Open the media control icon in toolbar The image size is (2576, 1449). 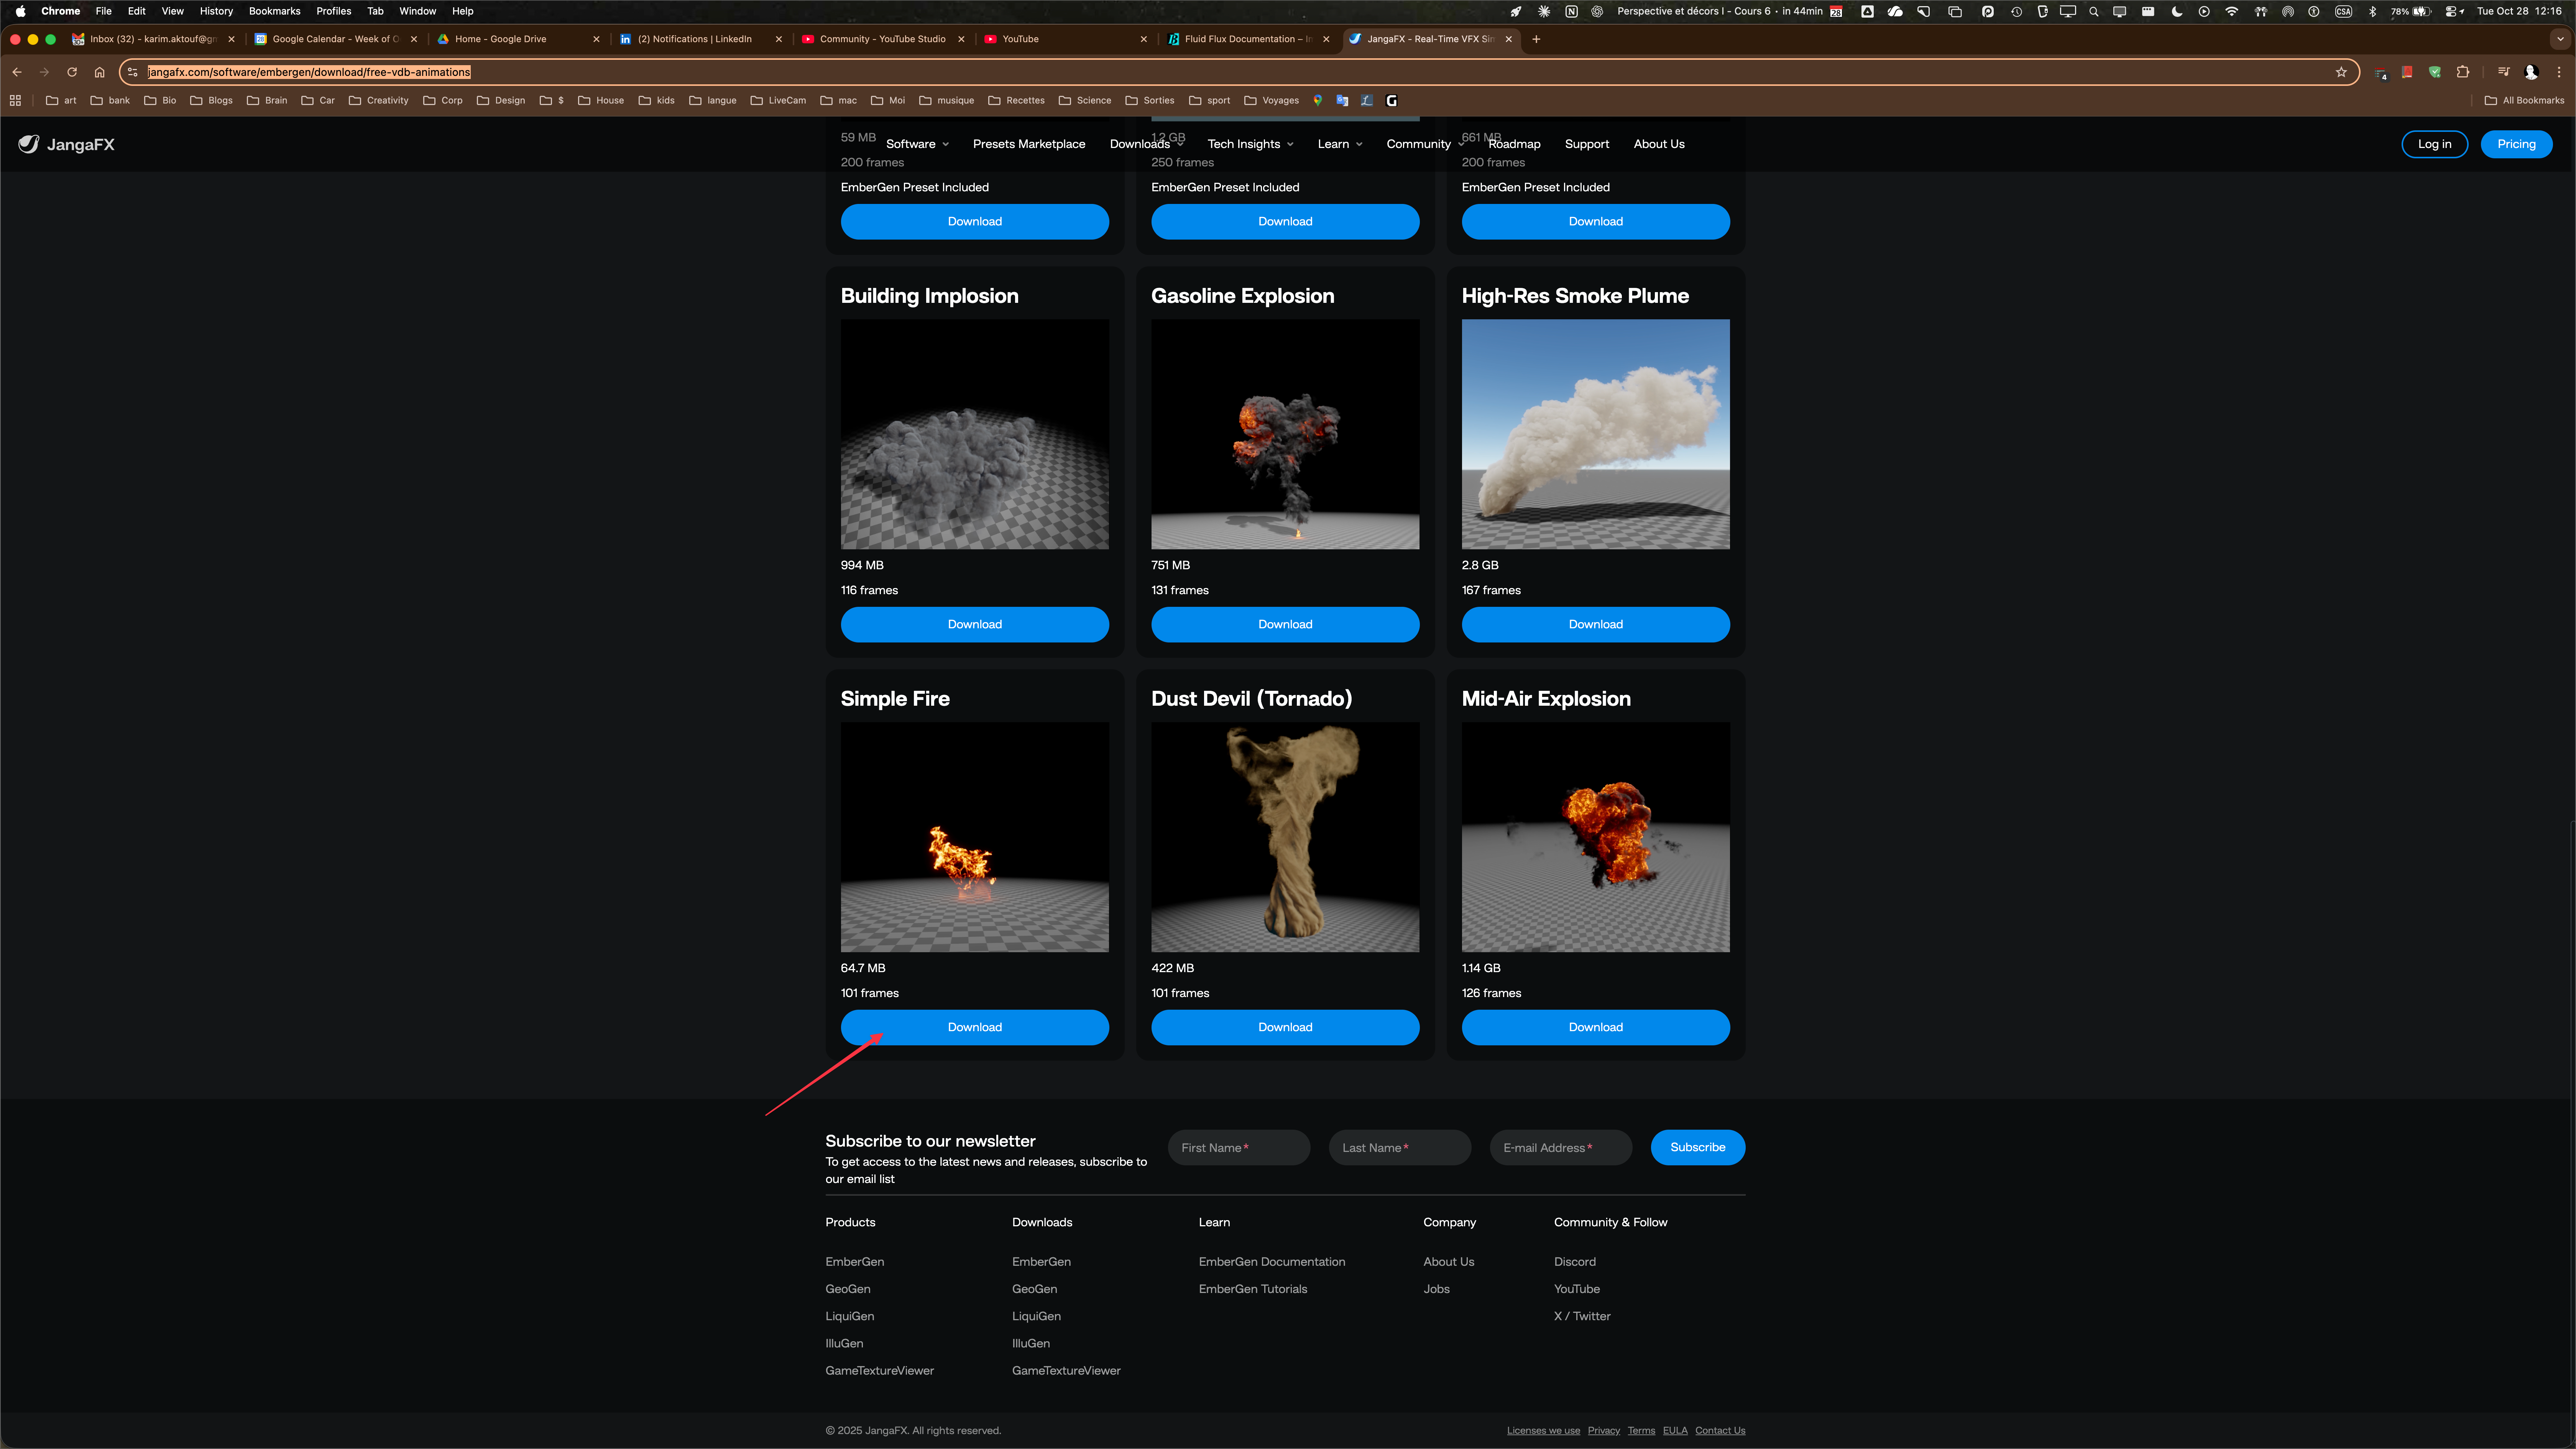tap(2503, 72)
